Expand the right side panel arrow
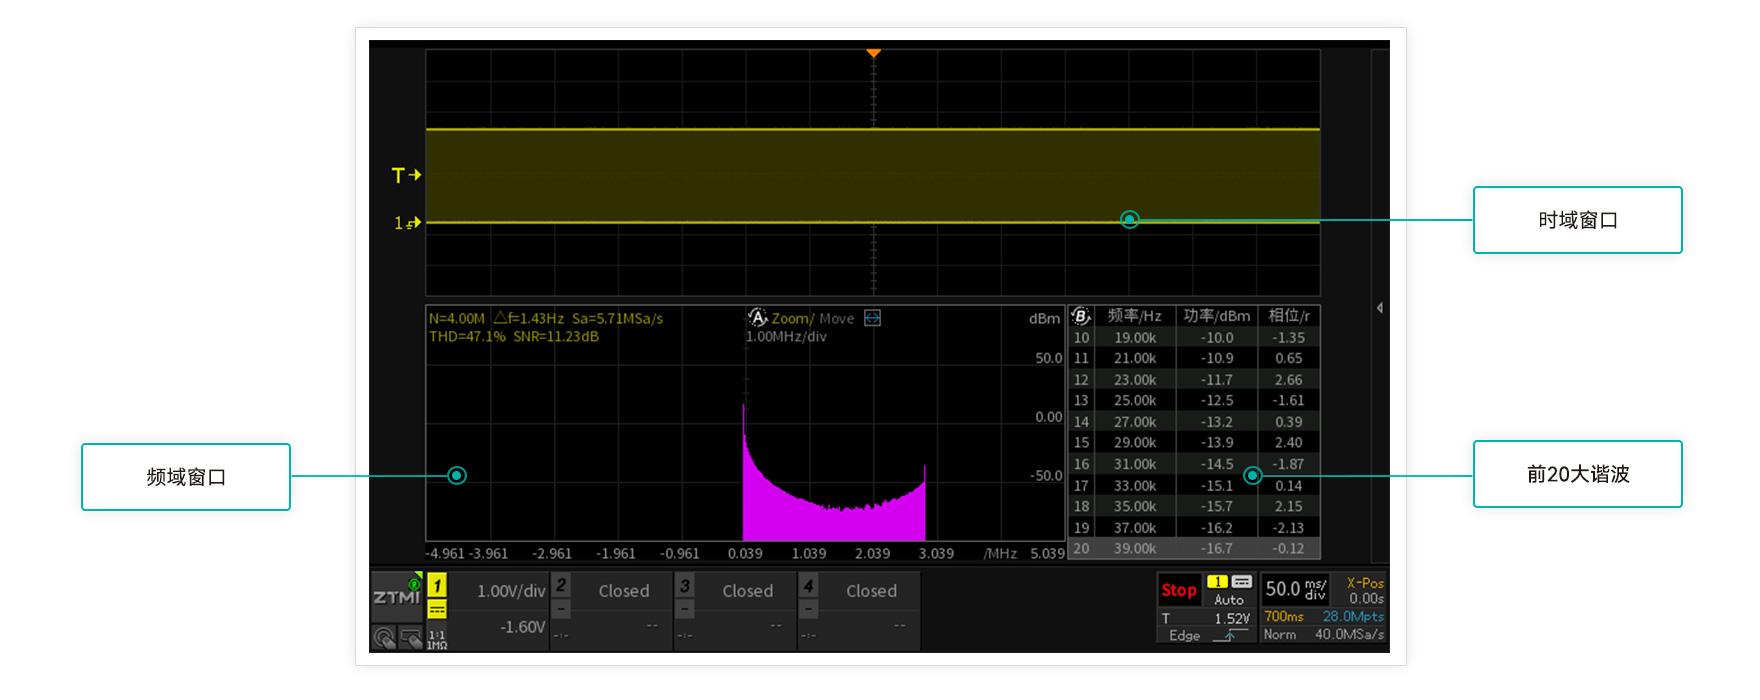Viewport: 1760px width, 700px height. point(1380,308)
